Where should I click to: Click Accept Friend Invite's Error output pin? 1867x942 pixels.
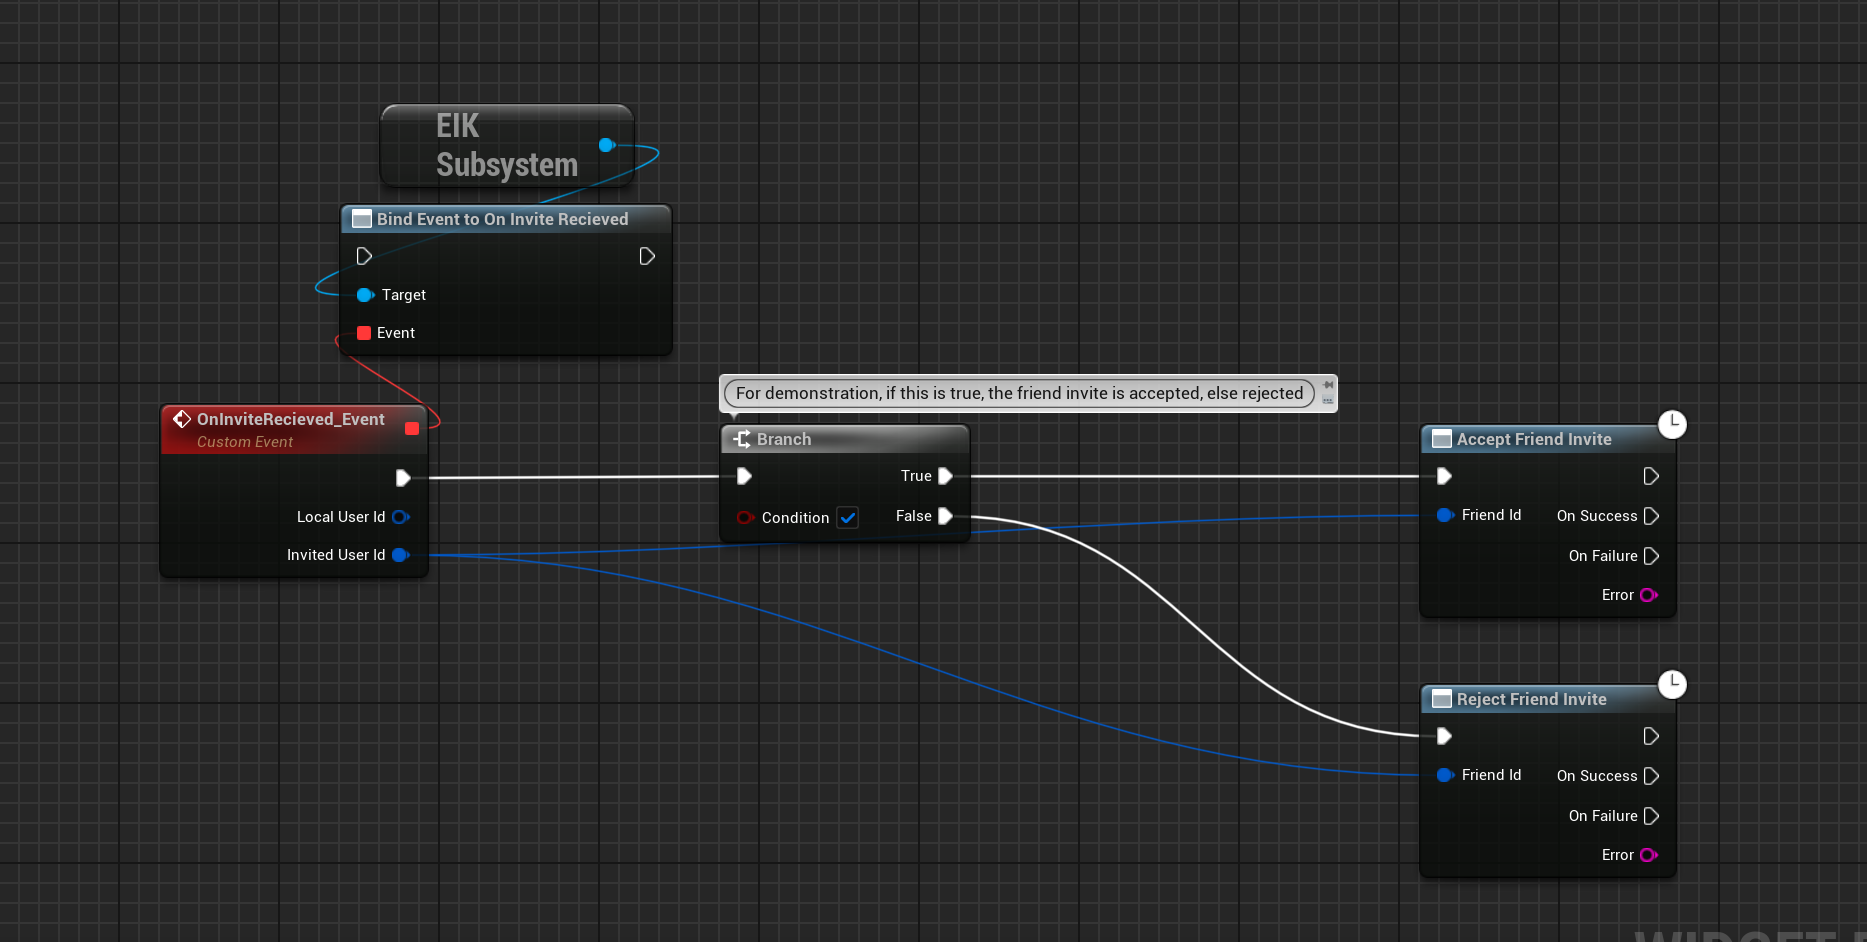pyautogui.click(x=1648, y=595)
